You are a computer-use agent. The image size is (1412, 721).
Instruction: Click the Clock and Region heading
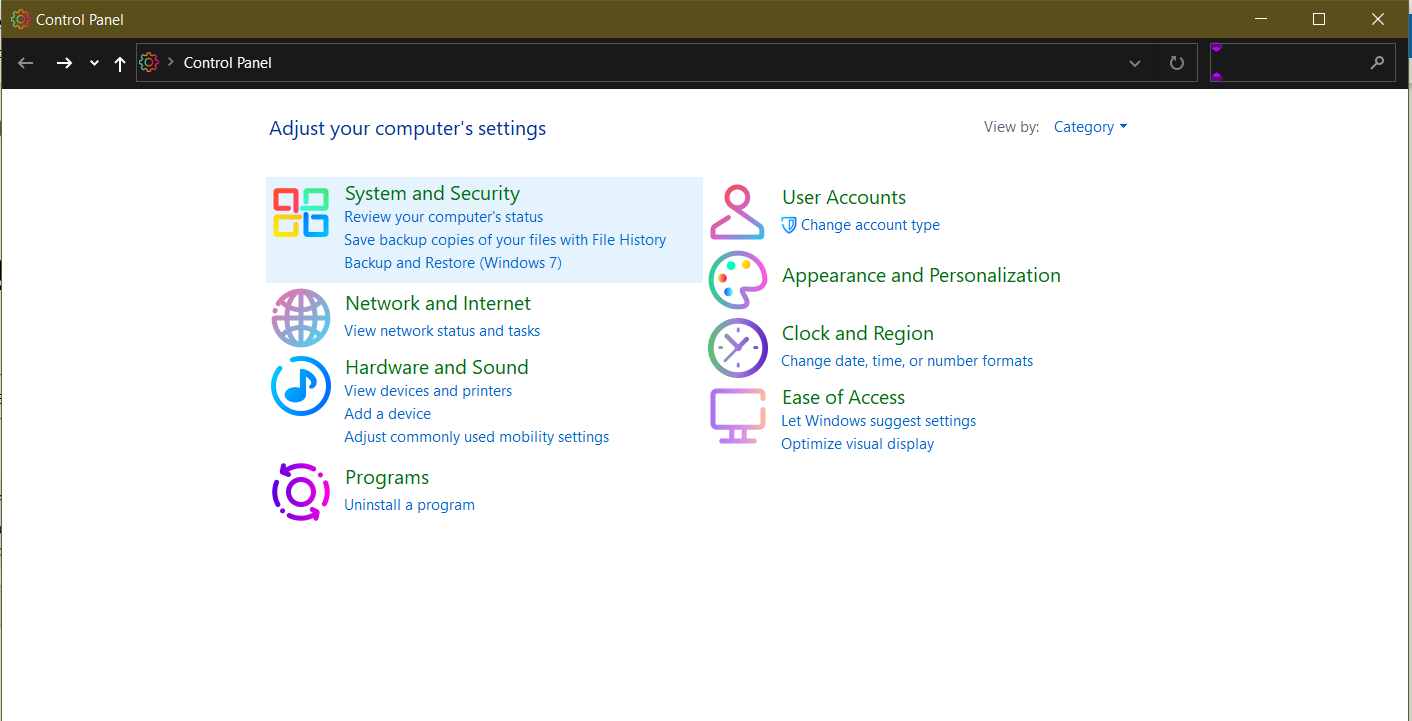pyautogui.click(x=858, y=334)
